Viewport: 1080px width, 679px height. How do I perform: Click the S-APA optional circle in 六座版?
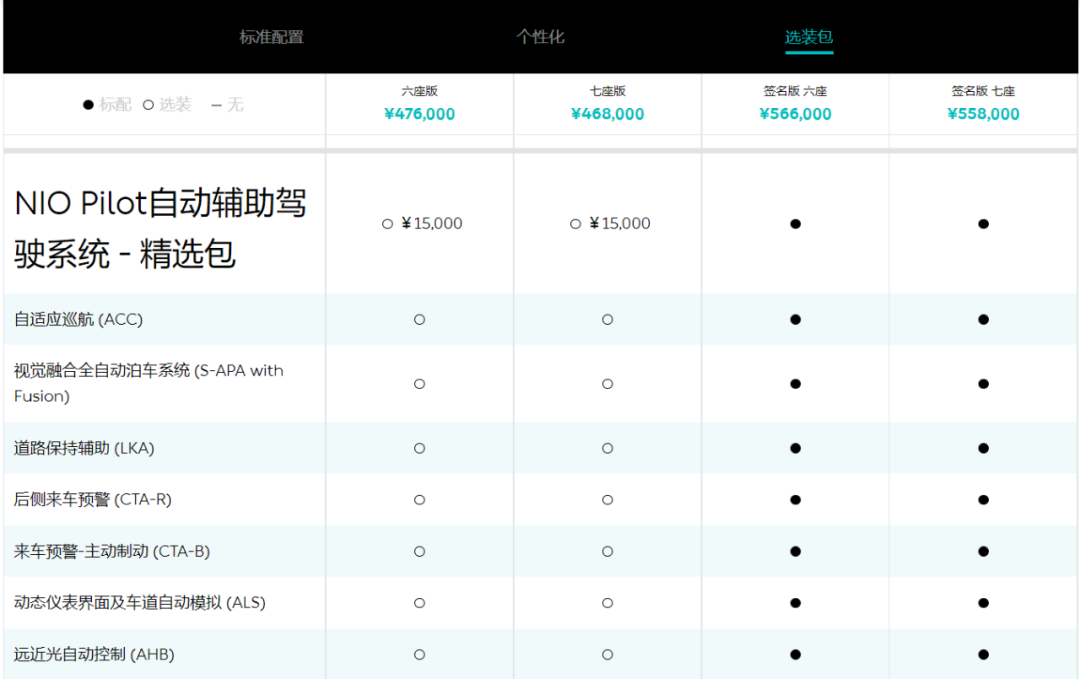click(x=419, y=384)
